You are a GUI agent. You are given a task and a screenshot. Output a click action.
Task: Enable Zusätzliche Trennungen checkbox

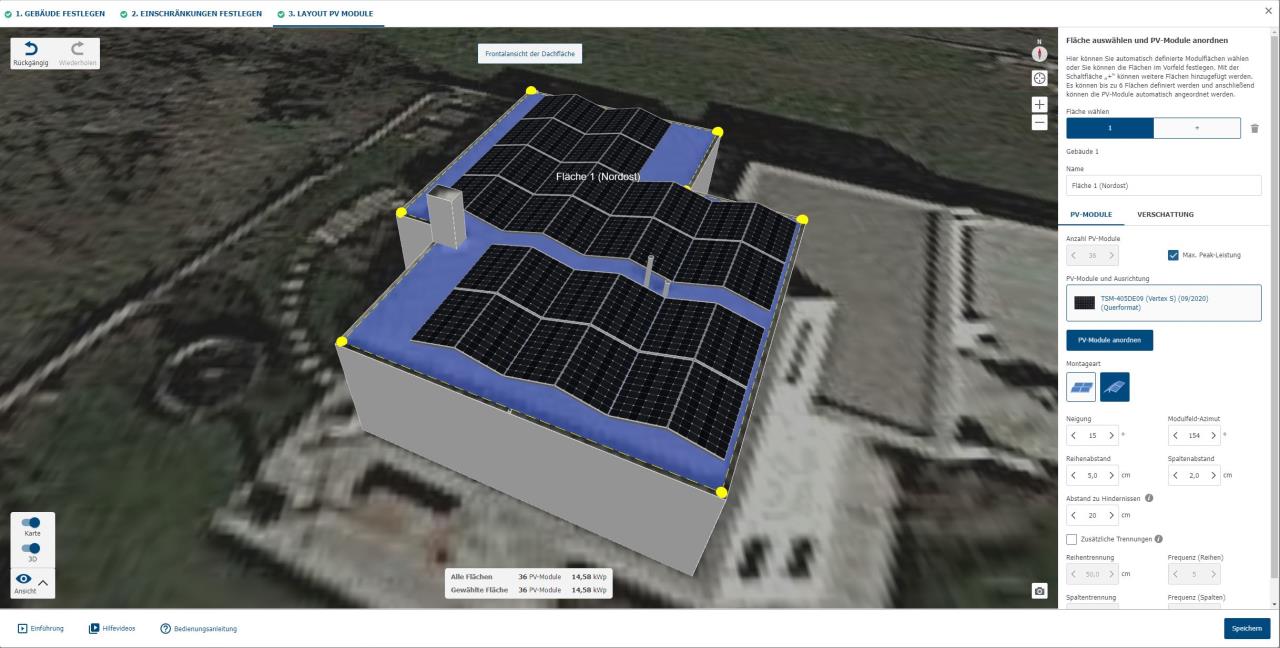pyautogui.click(x=1072, y=540)
